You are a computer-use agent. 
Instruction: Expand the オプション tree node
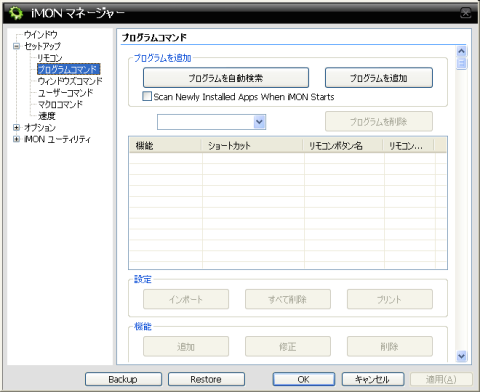tap(16, 127)
